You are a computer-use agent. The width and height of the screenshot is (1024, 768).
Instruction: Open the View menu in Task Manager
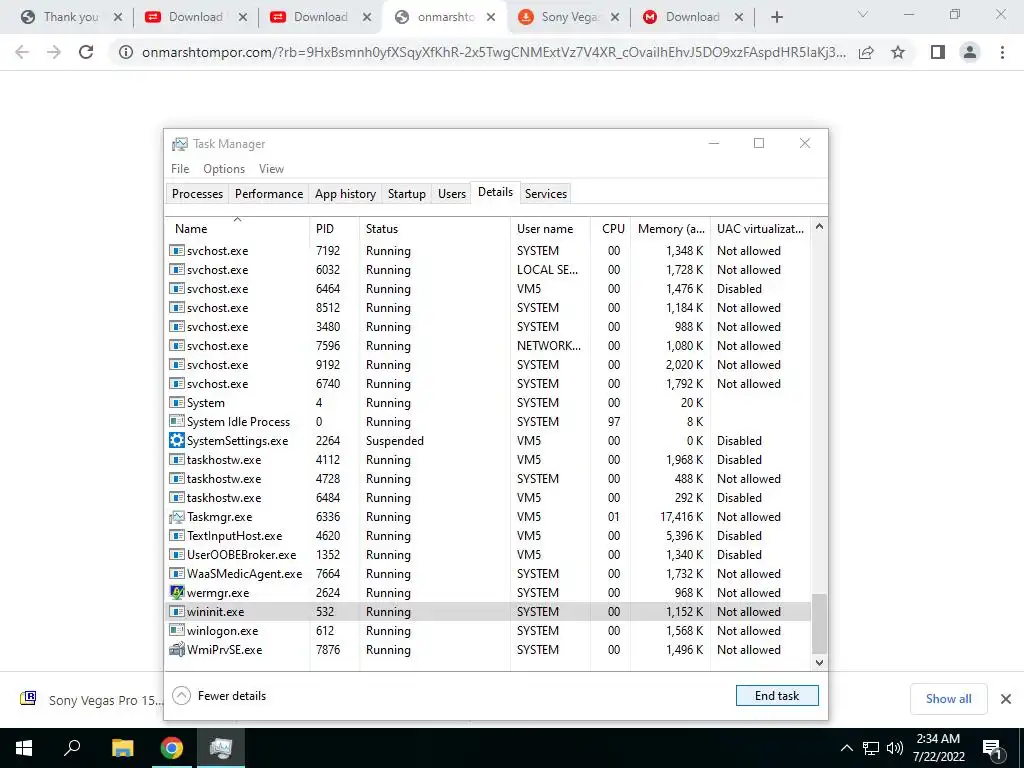tap(271, 168)
